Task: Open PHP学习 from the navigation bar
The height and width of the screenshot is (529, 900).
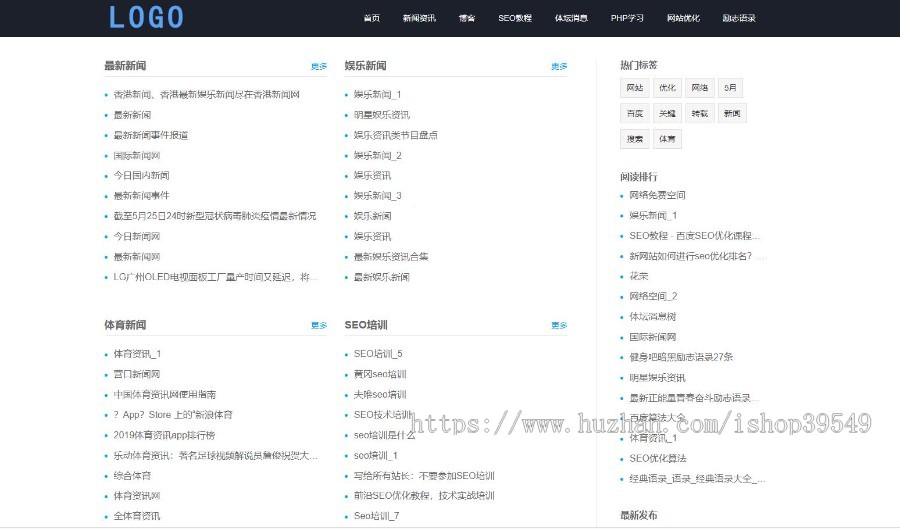Action: pyautogui.click(x=627, y=18)
